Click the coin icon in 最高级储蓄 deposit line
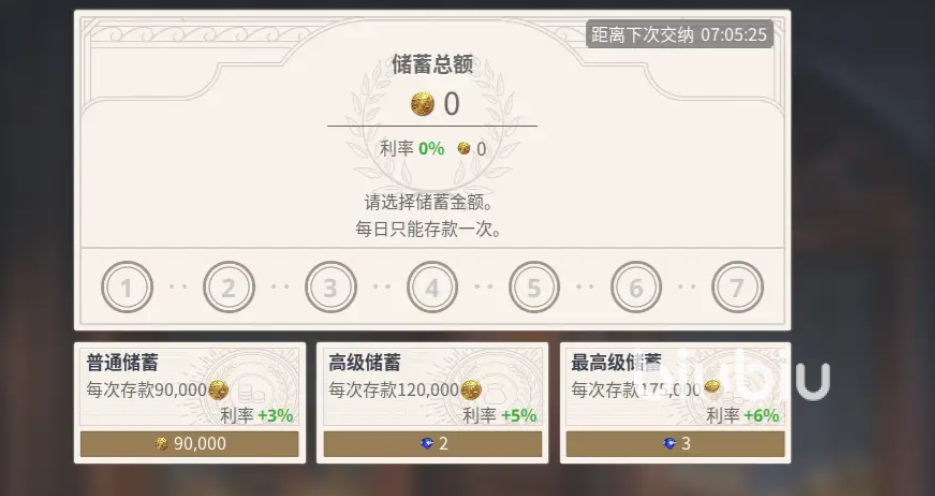The image size is (935, 496). (x=712, y=388)
